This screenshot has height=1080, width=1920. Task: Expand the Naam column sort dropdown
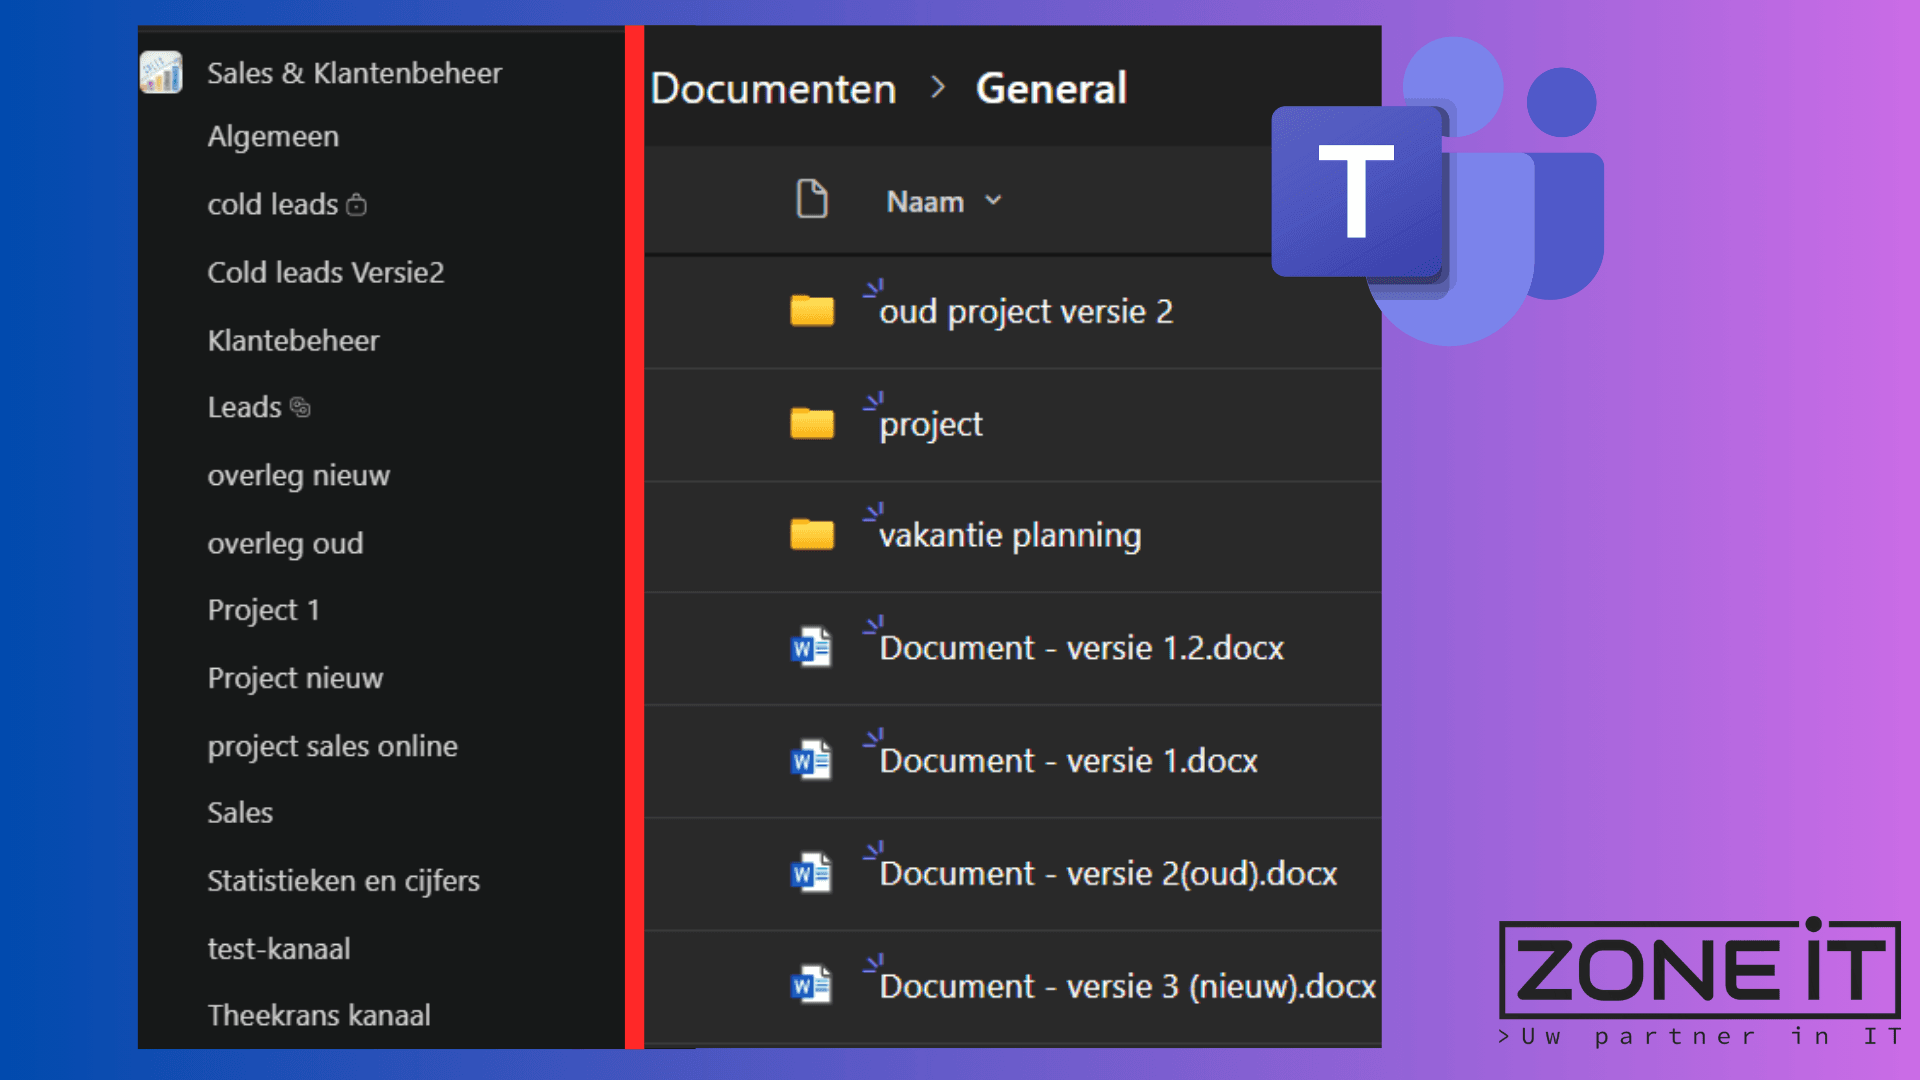[x=993, y=201]
